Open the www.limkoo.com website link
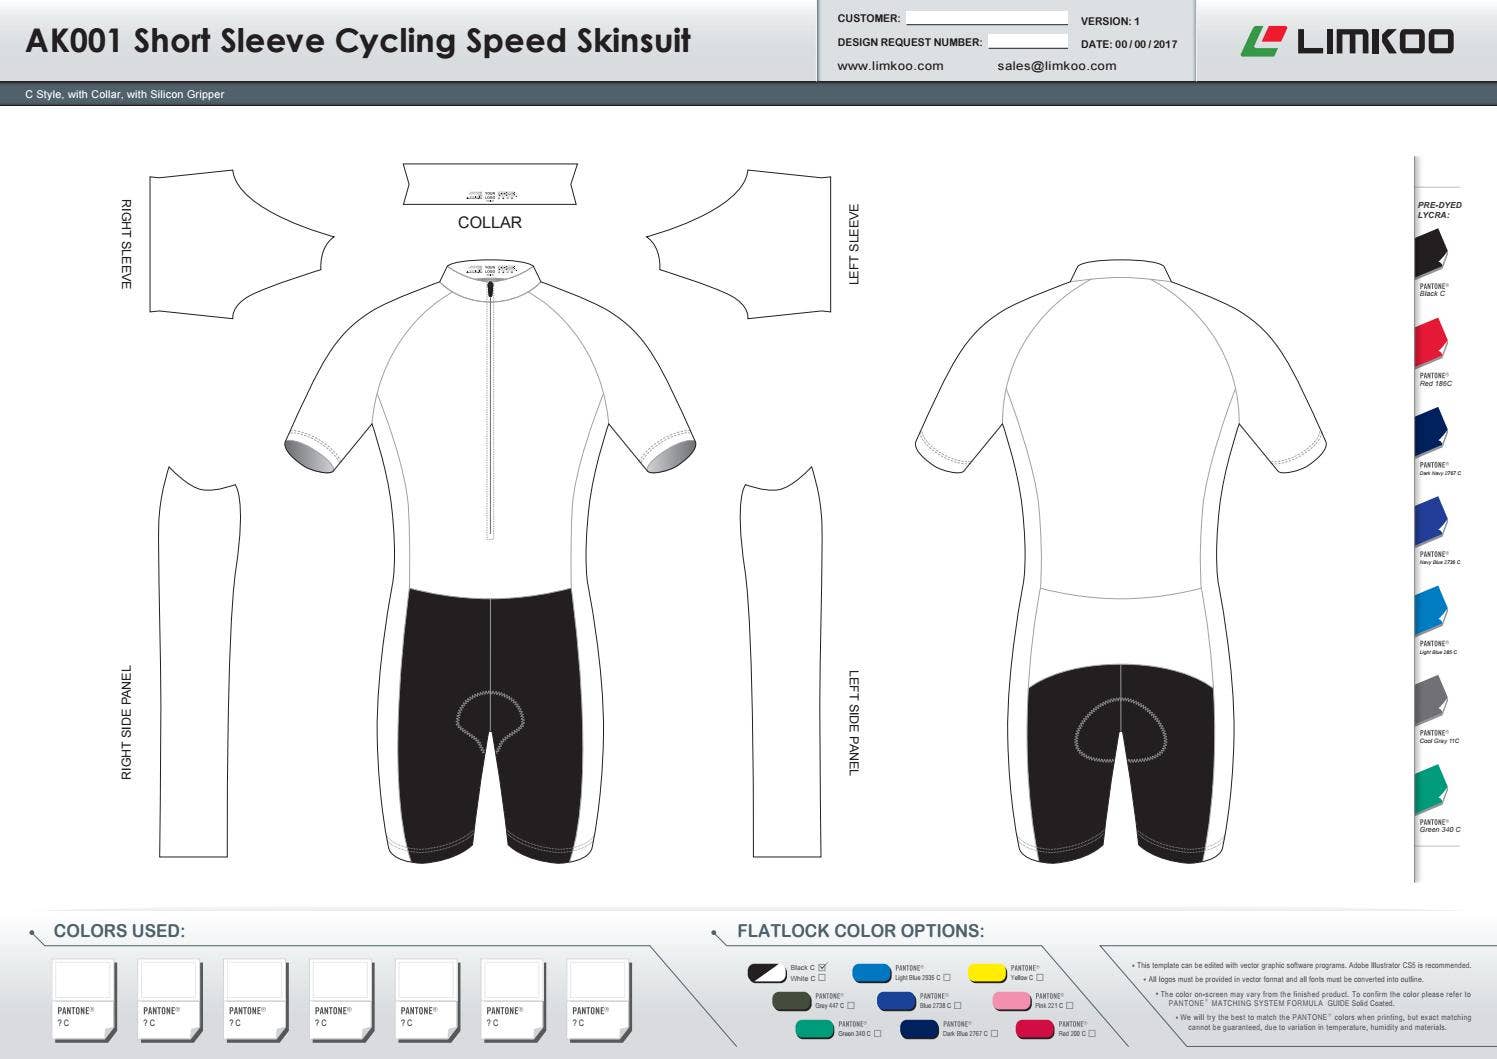The width and height of the screenshot is (1497, 1059). pyautogui.click(x=890, y=66)
